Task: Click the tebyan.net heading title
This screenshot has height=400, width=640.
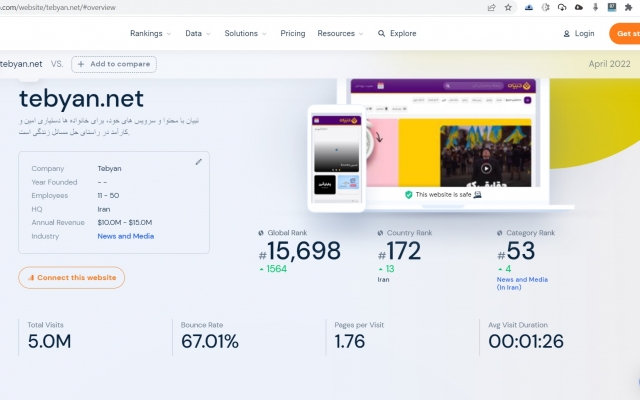Action: 81,98
